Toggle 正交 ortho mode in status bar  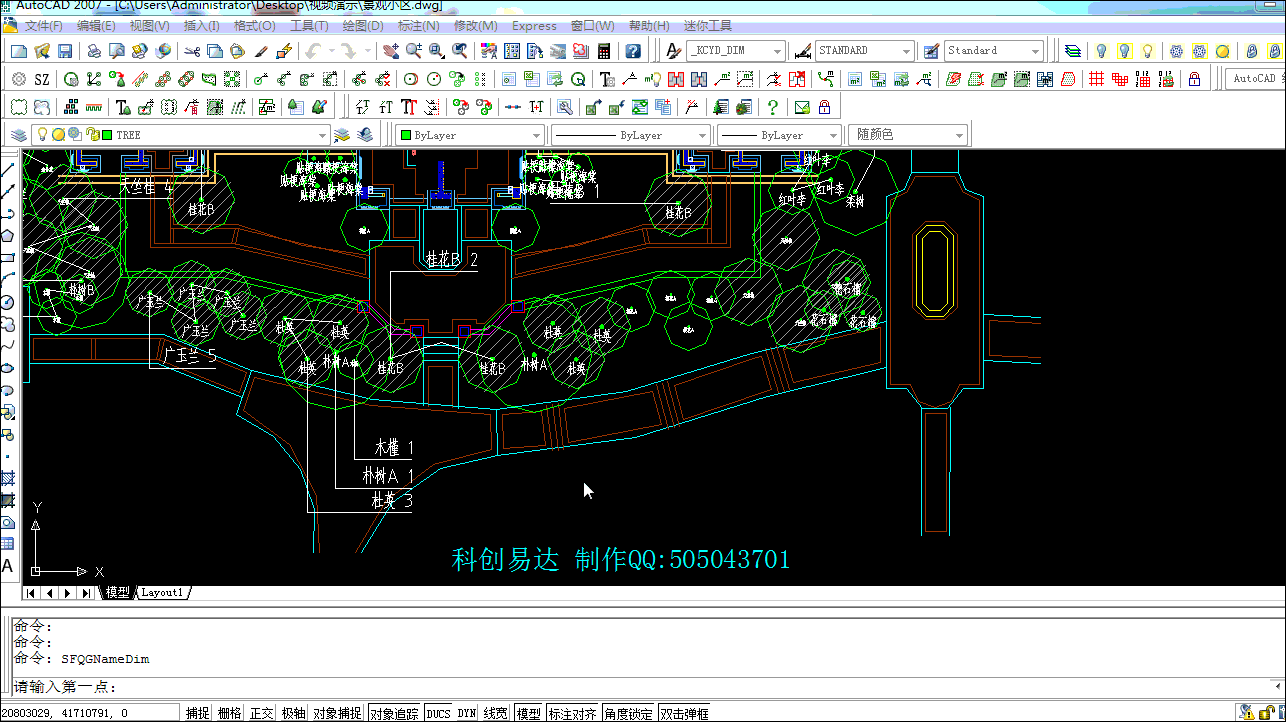click(x=261, y=713)
